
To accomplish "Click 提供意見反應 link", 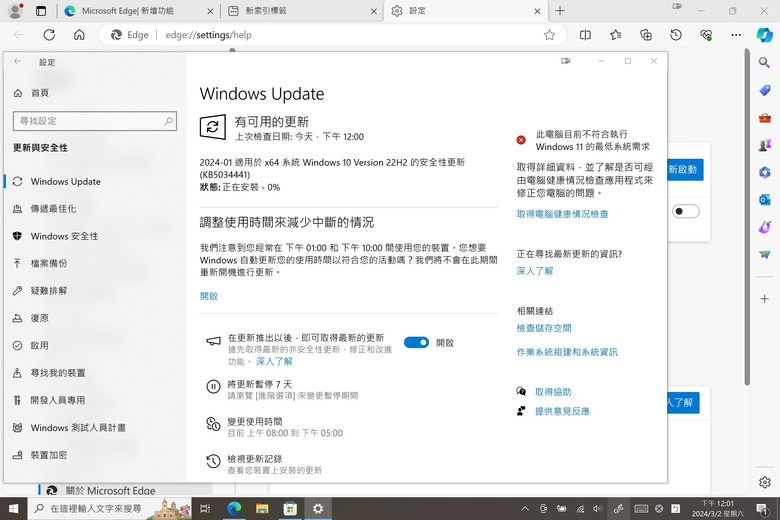I will (x=562, y=411).
